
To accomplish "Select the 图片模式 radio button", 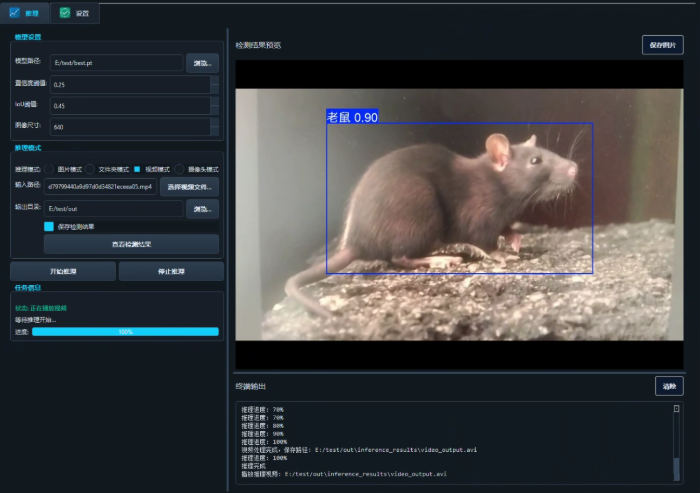I will click(49, 169).
